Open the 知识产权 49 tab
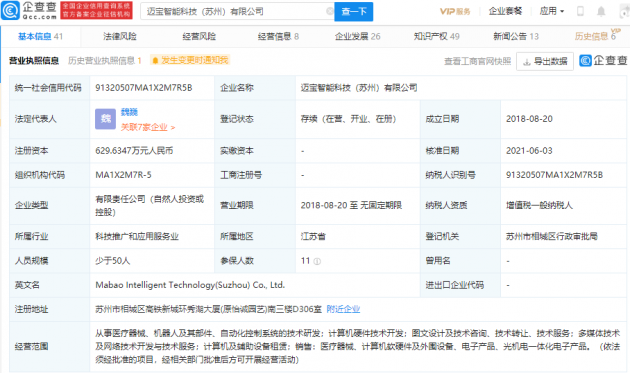The image size is (630, 373). point(436,37)
